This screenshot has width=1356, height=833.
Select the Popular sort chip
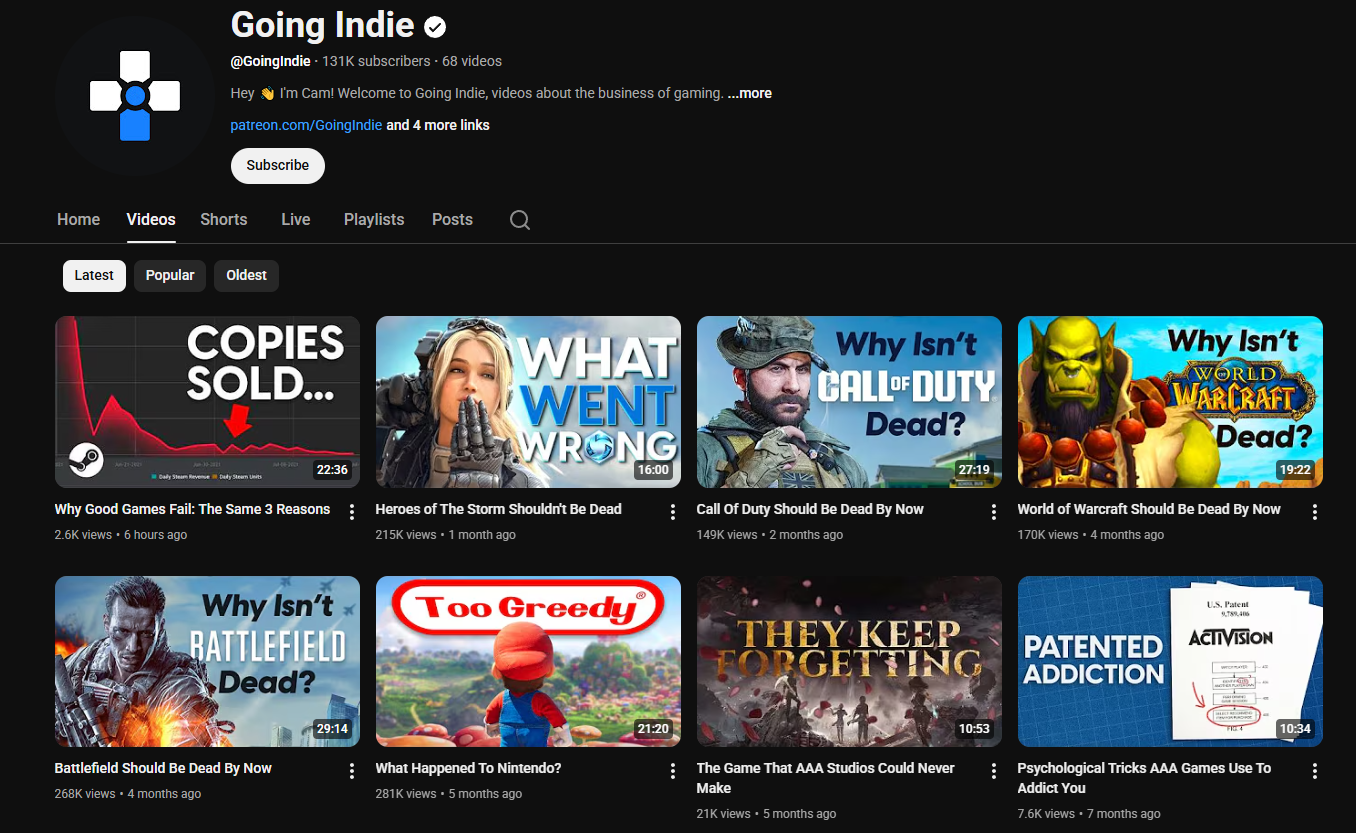(170, 276)
